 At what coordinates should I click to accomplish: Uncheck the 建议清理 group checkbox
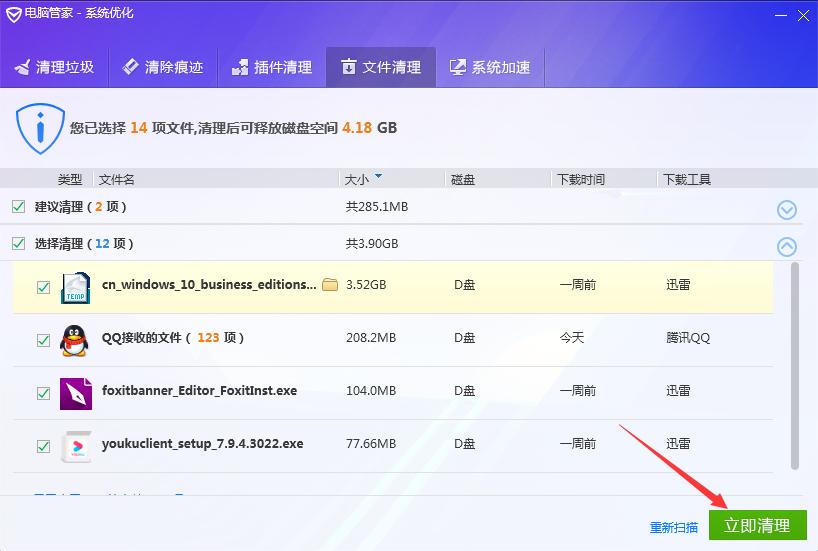(x=18, y=207)
